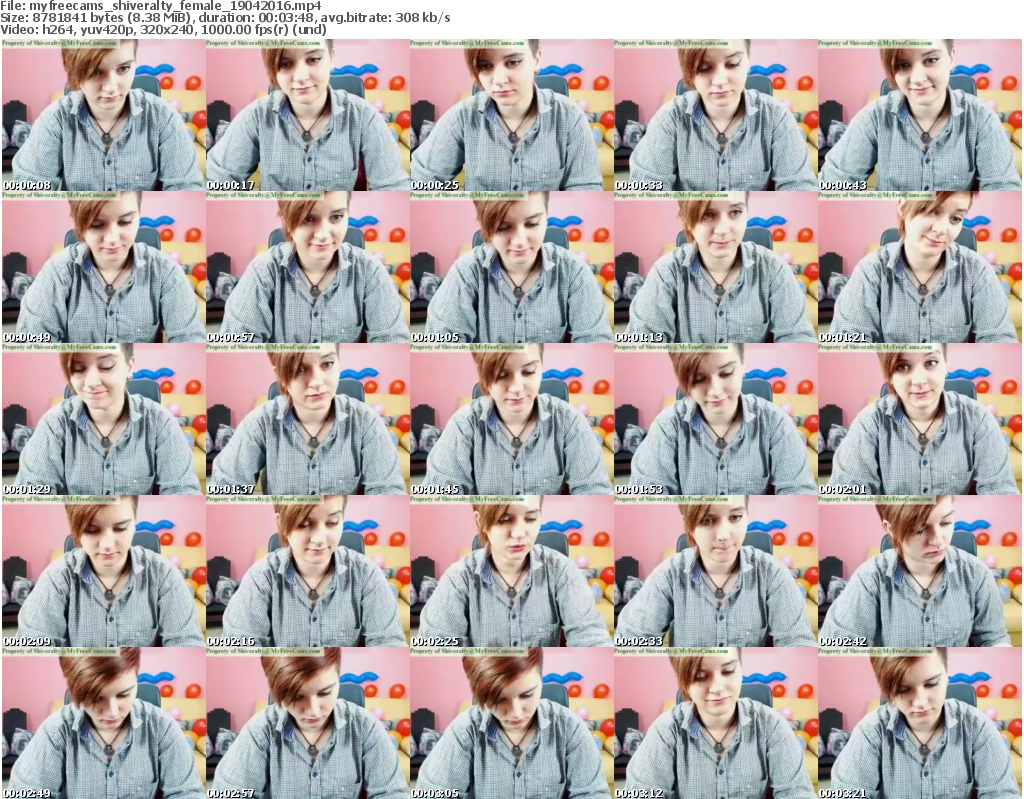Select the frame stamped 00:01:21
1024x799 pixels.
coord(920,268)
